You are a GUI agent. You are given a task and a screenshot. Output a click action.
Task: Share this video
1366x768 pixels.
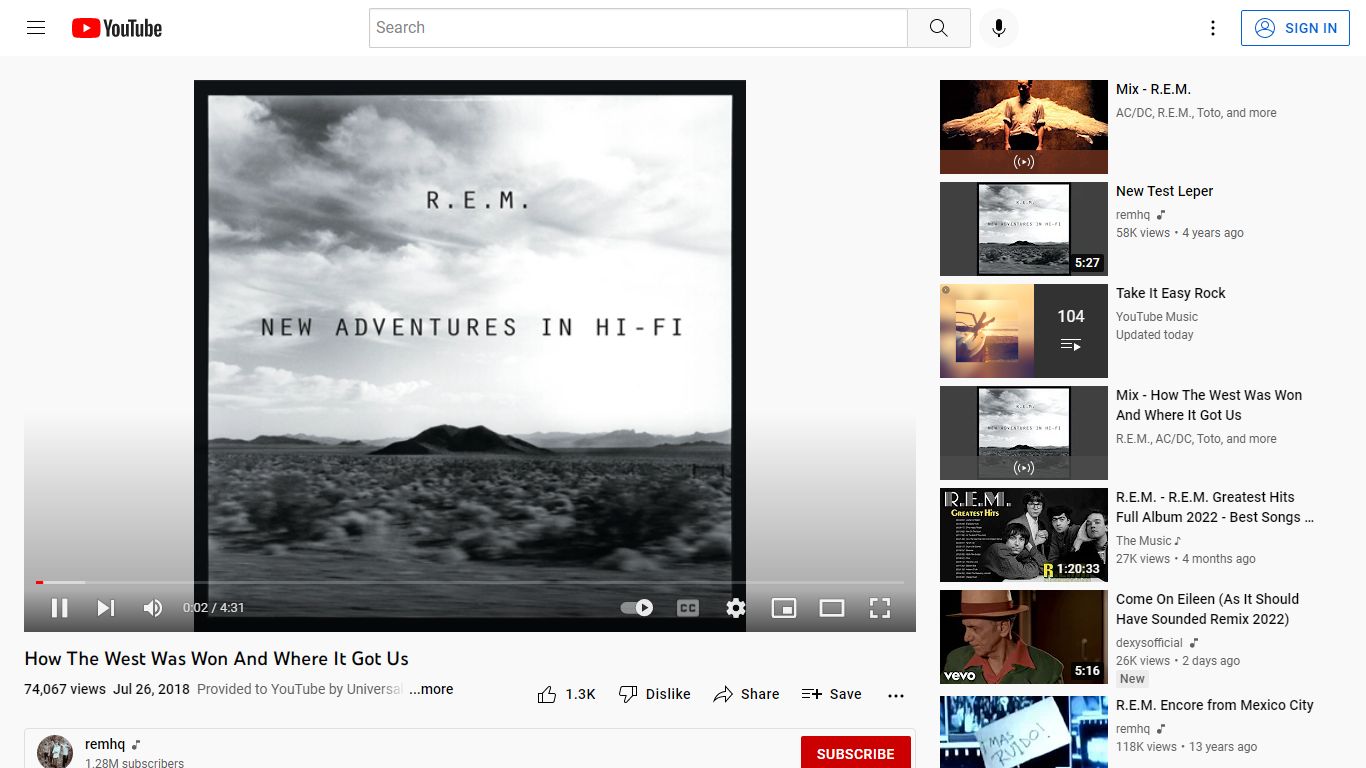click(746, 694)
